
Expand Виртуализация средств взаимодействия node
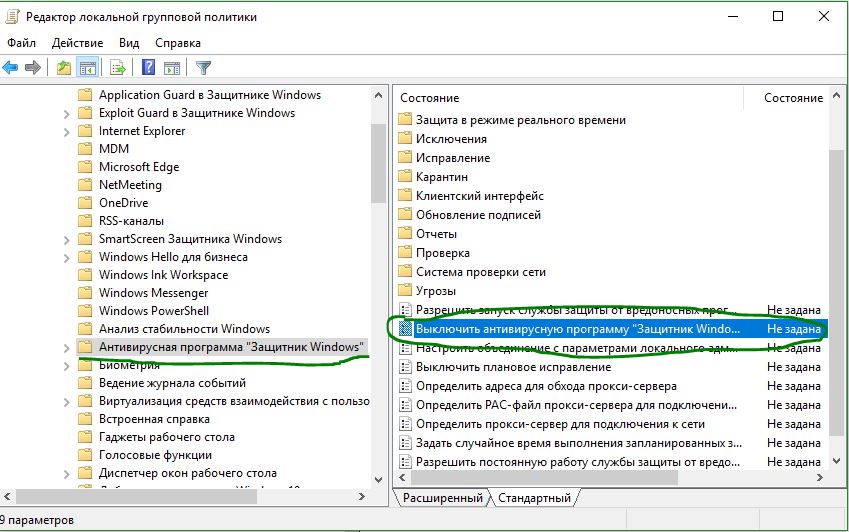(x=67, y=402)
